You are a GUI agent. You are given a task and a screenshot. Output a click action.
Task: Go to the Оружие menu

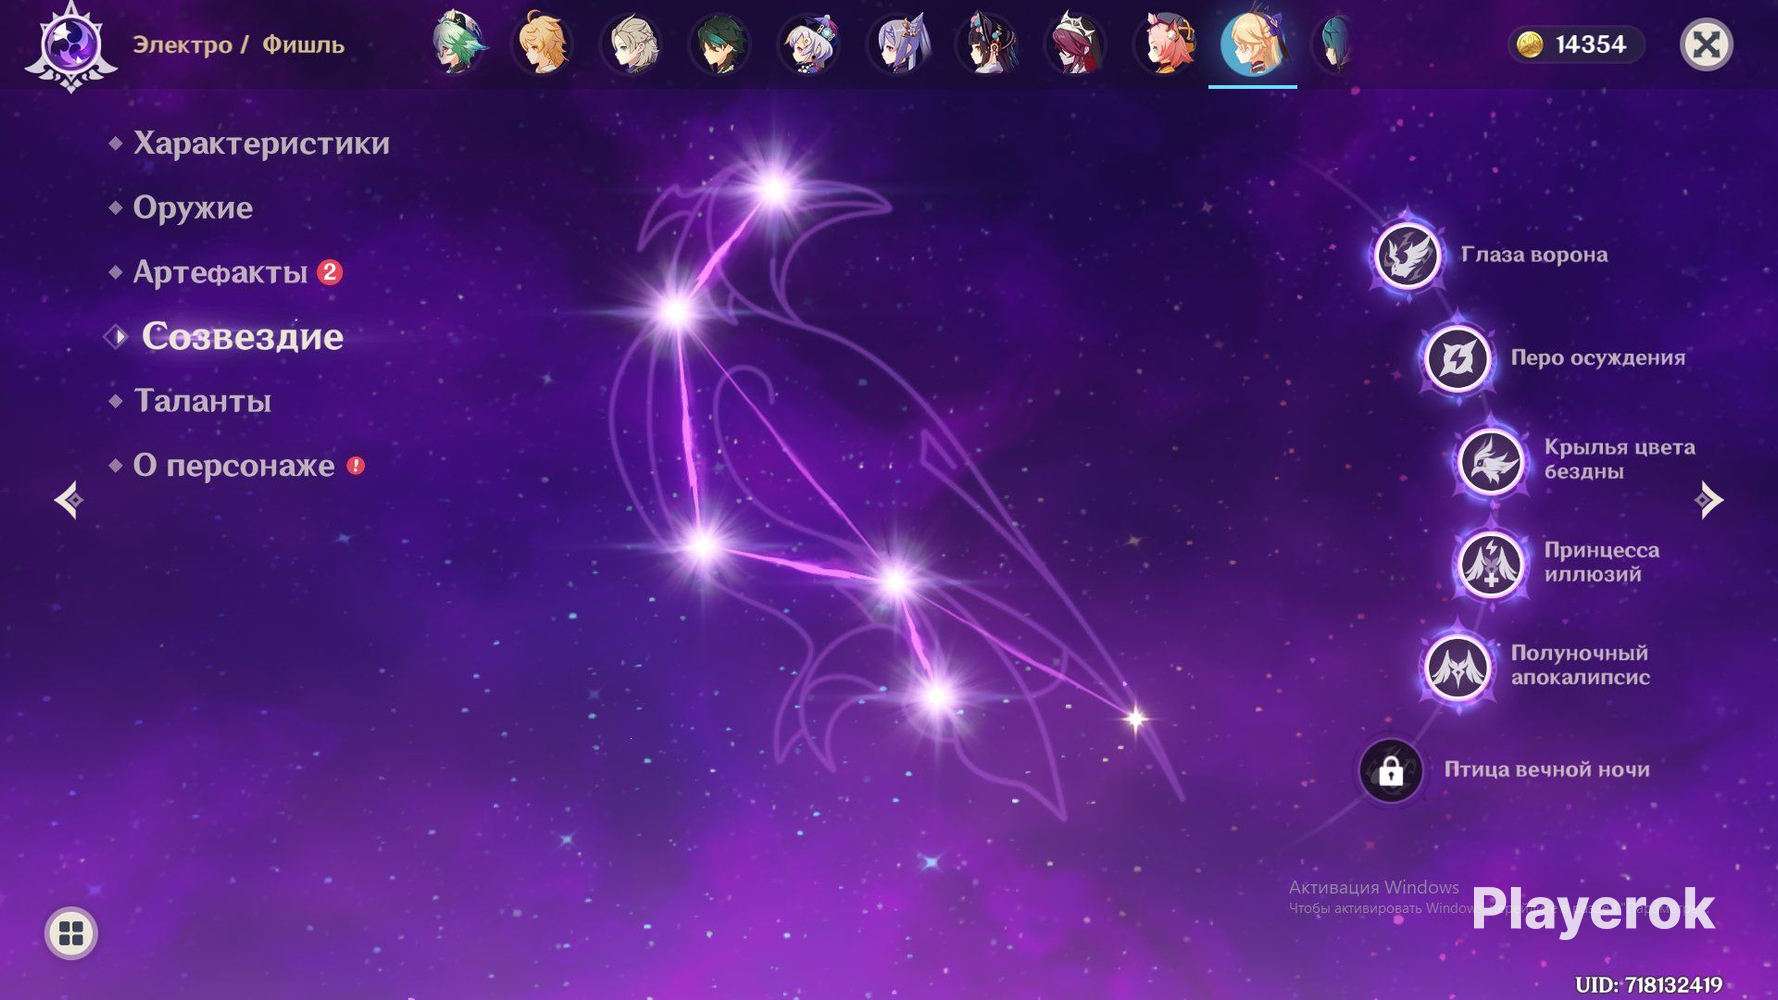(x=193, y=208)
